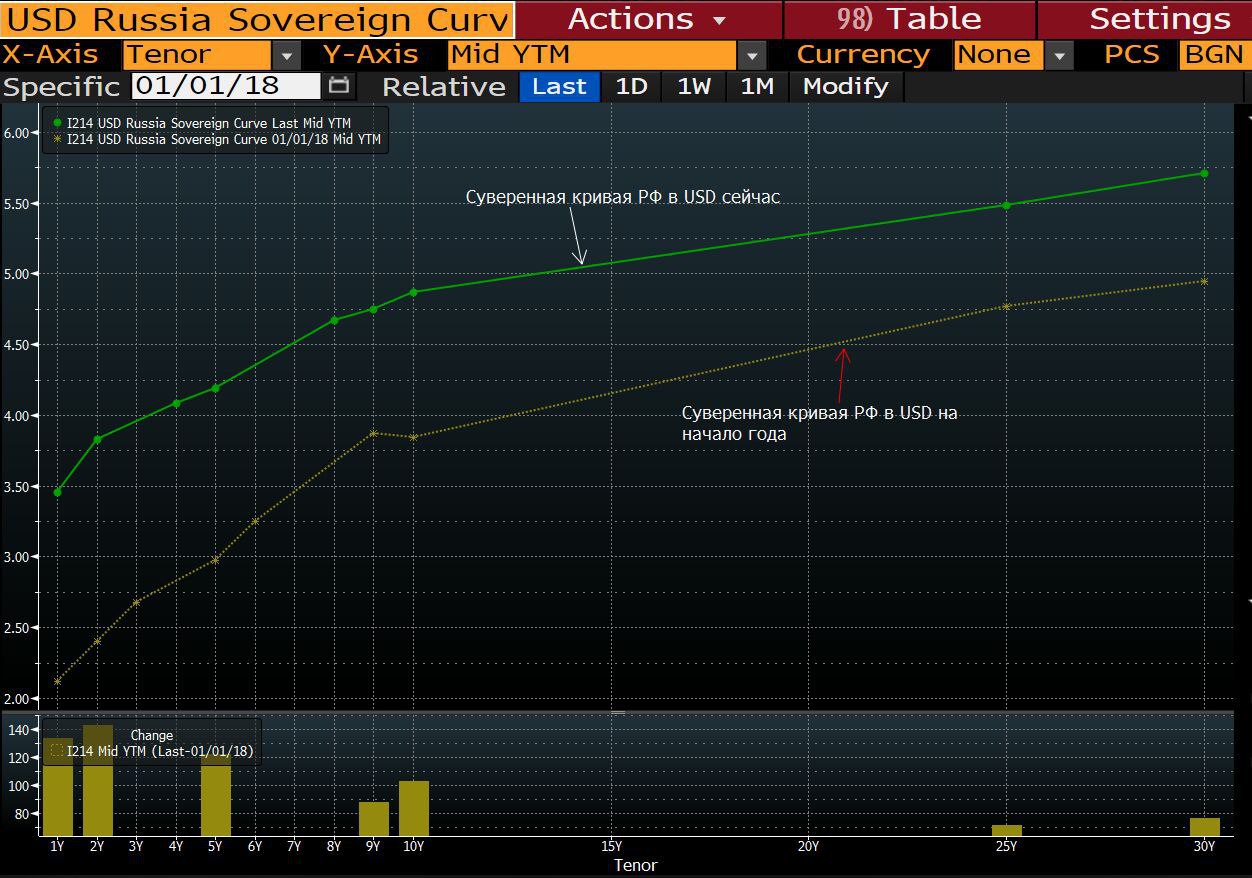The width and height of the screenshot is (1252, 878).
Task: Click the Currency label
Action: [863, 55]
